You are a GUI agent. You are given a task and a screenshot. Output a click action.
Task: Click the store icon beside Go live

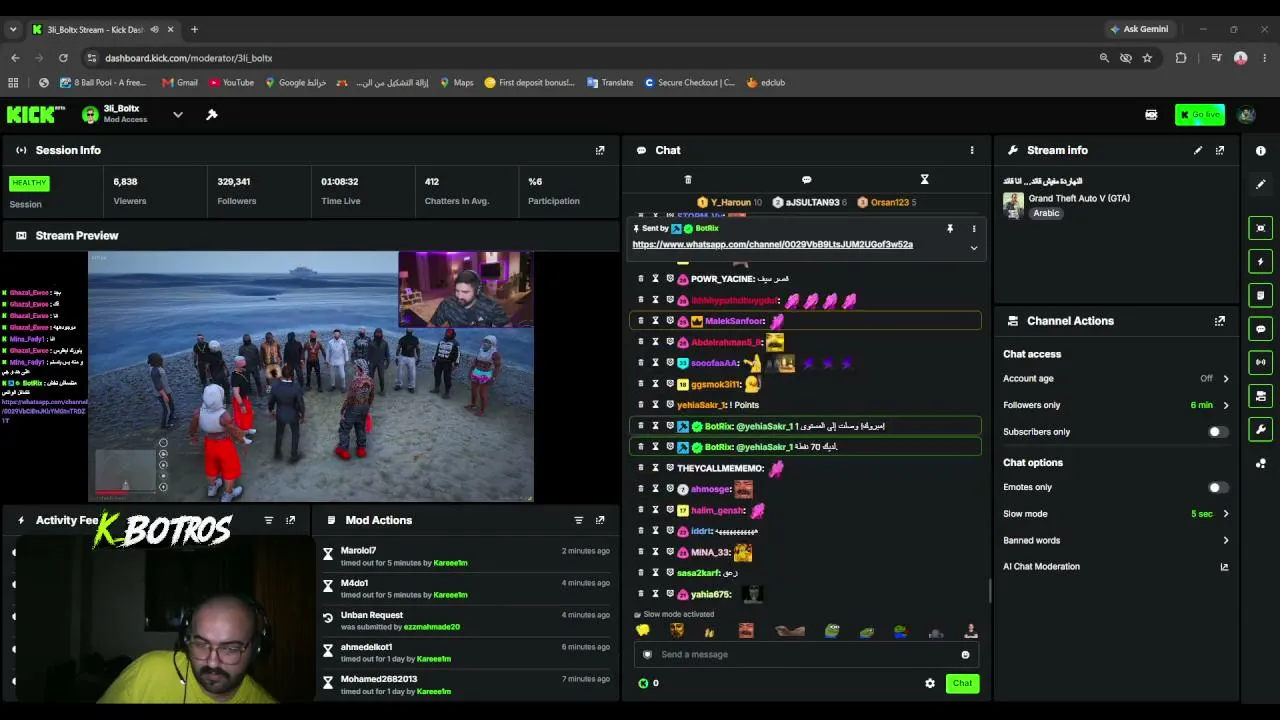coord(1151,115)
